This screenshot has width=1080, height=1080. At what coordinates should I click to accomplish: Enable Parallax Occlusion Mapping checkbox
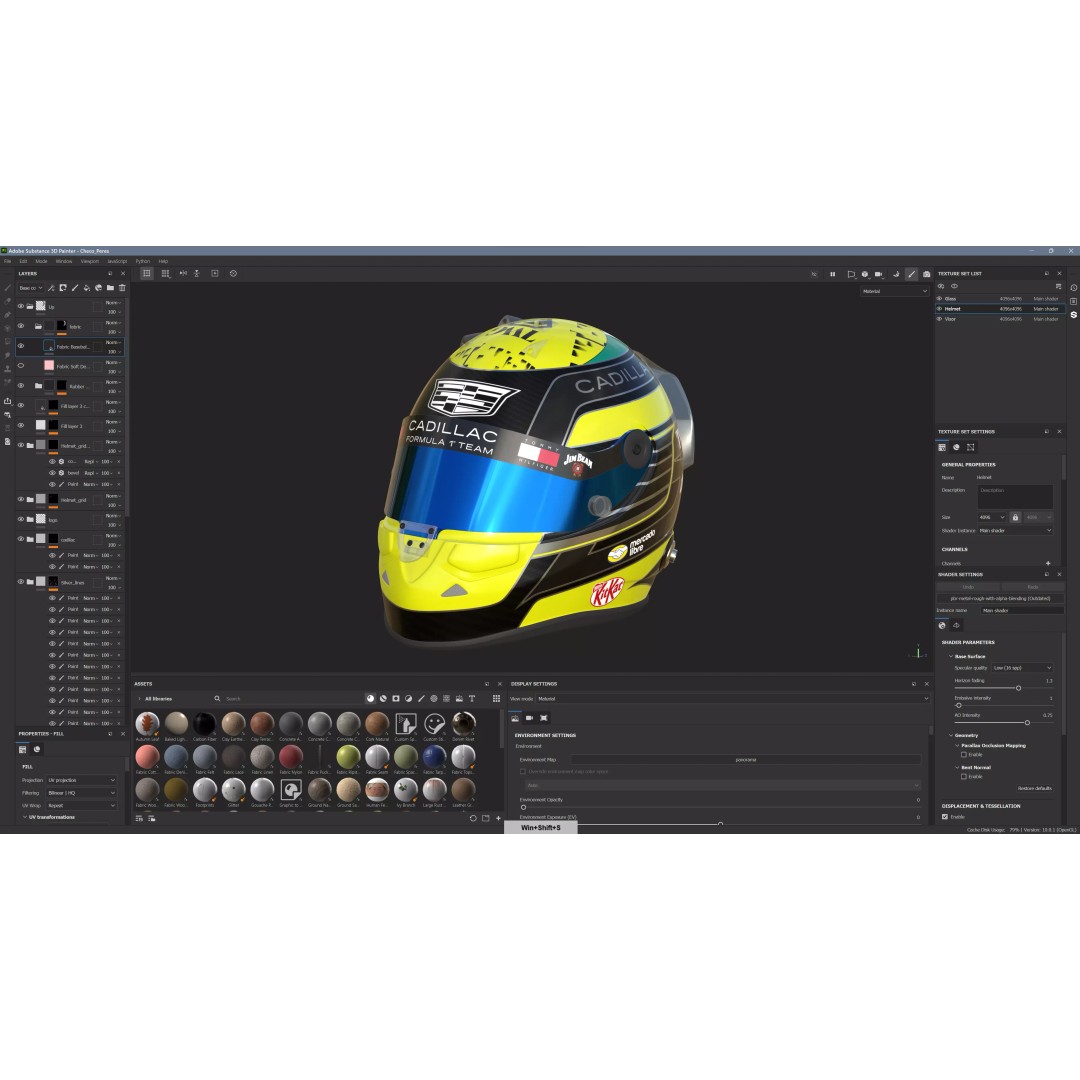[964, 755]
